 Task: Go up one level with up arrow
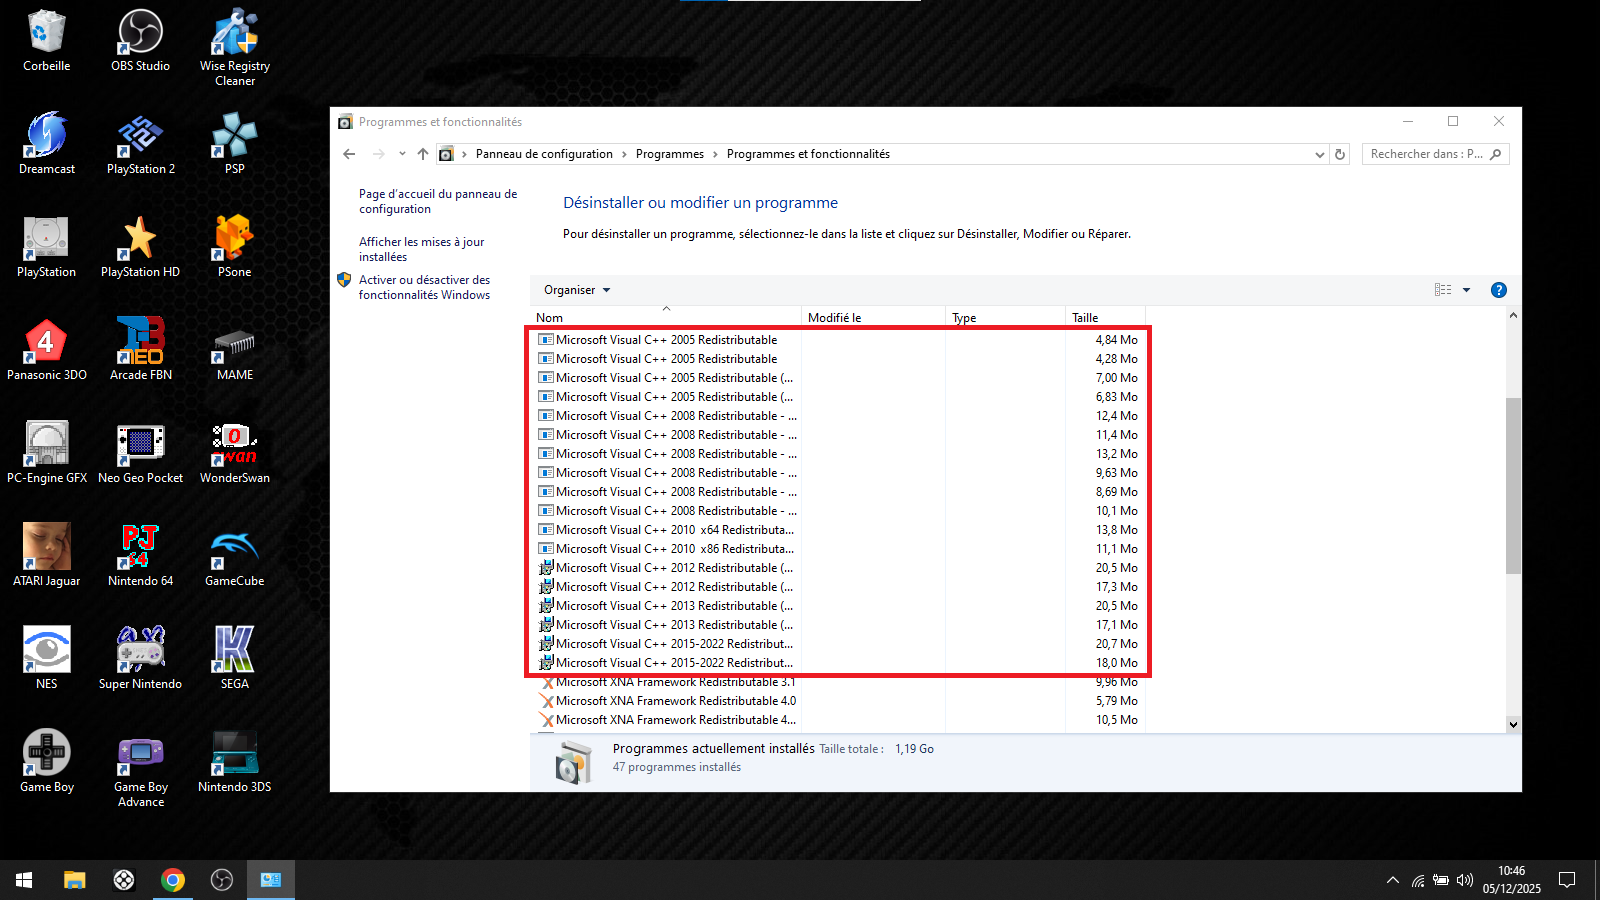(423, 154)
